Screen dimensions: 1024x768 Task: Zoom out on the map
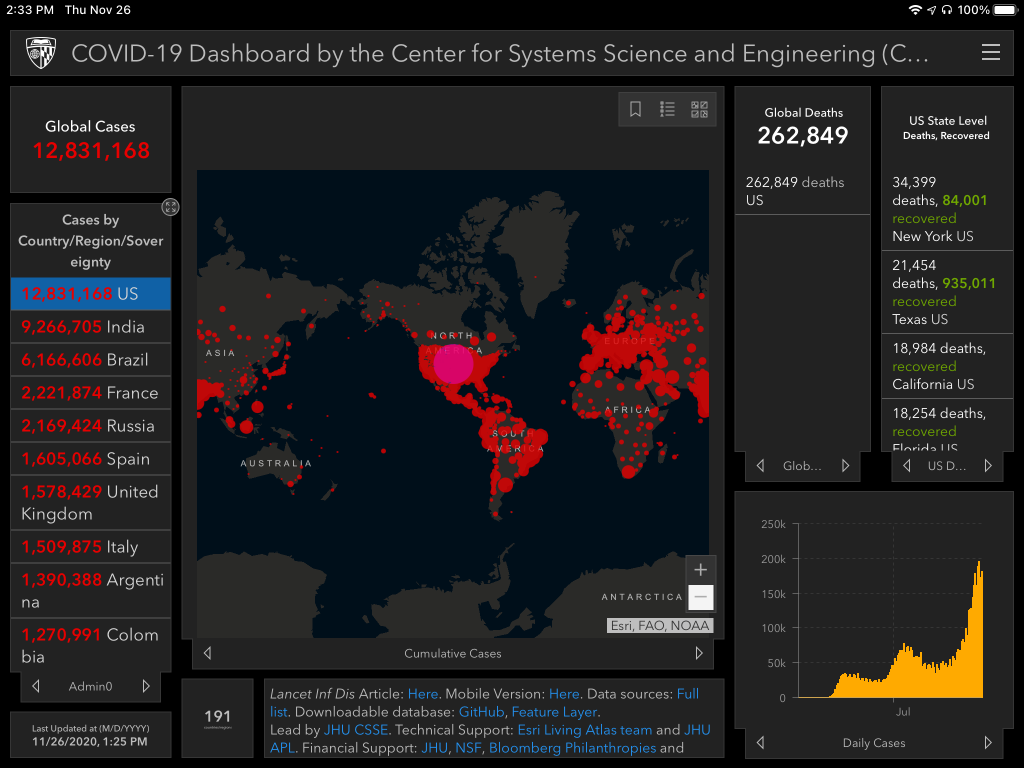pyautogui.click(x=701, y=597)
